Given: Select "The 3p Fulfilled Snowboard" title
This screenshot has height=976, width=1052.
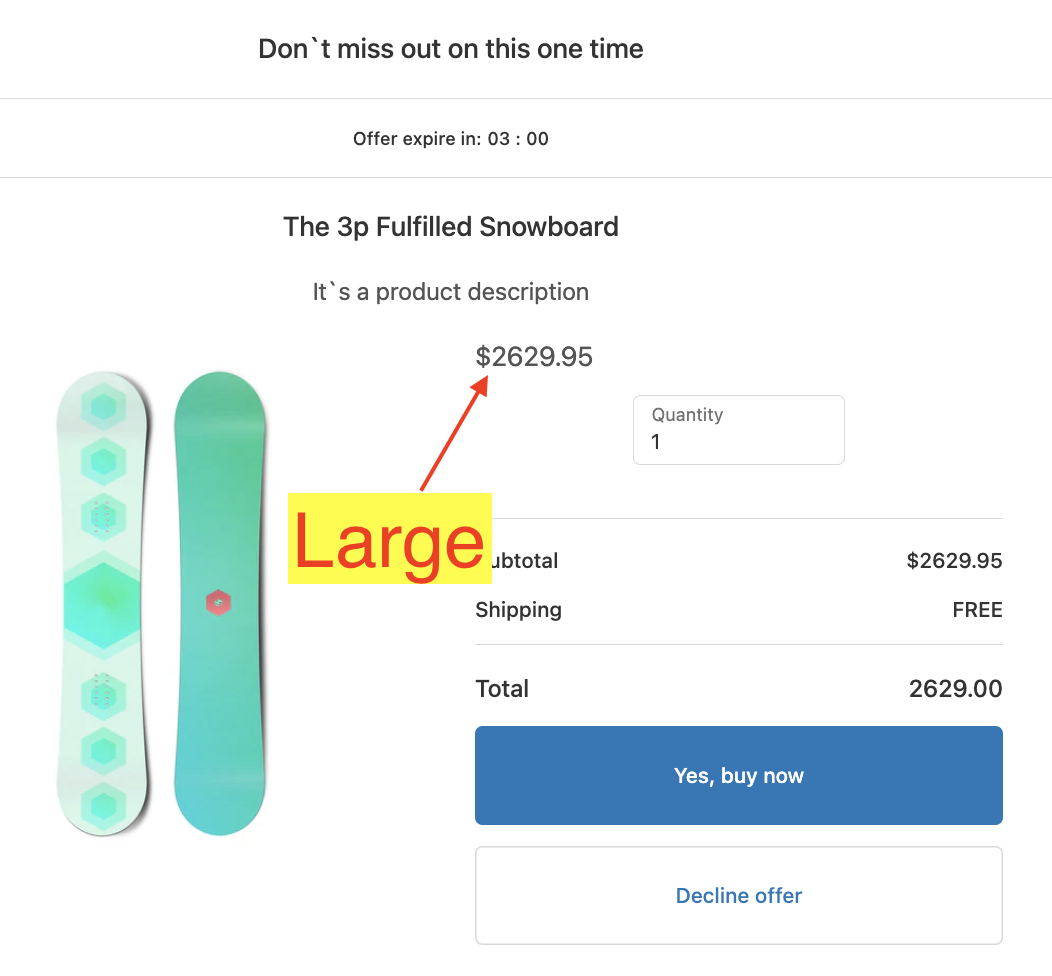Looking at the screenshot, I should point(451,227).
